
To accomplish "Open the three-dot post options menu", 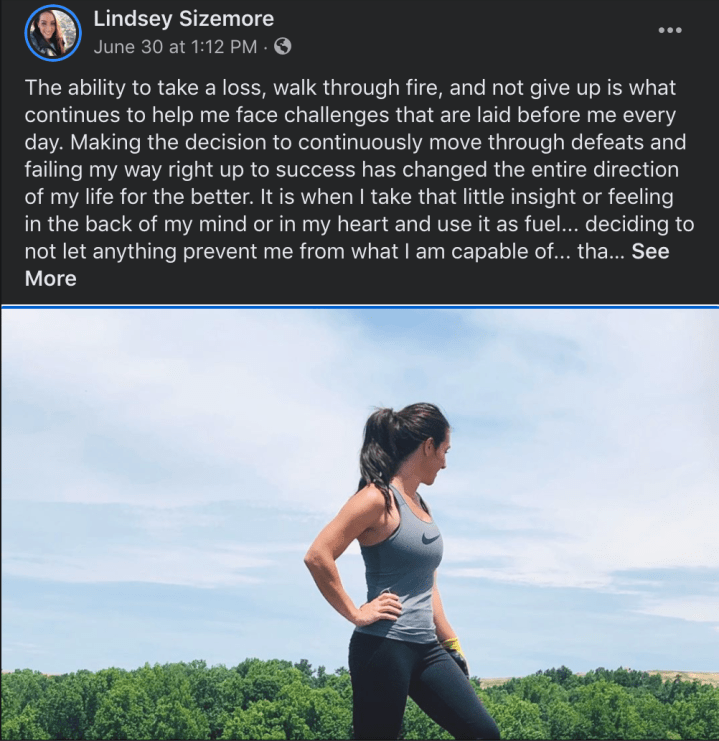I will point(670,30).
